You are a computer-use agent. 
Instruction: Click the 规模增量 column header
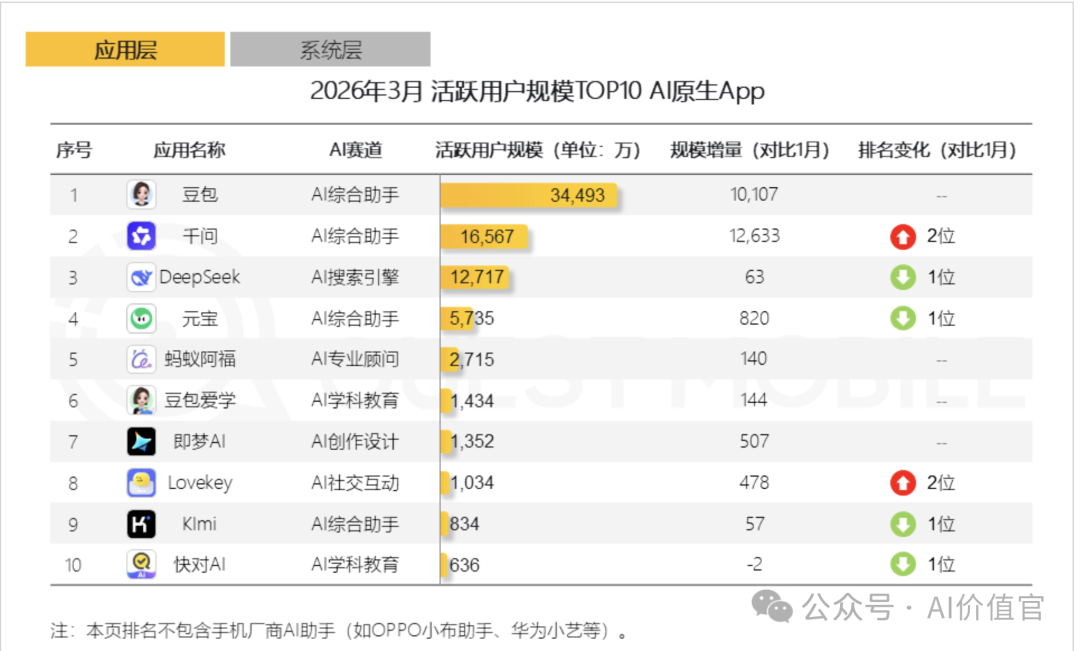coord(750,149)
